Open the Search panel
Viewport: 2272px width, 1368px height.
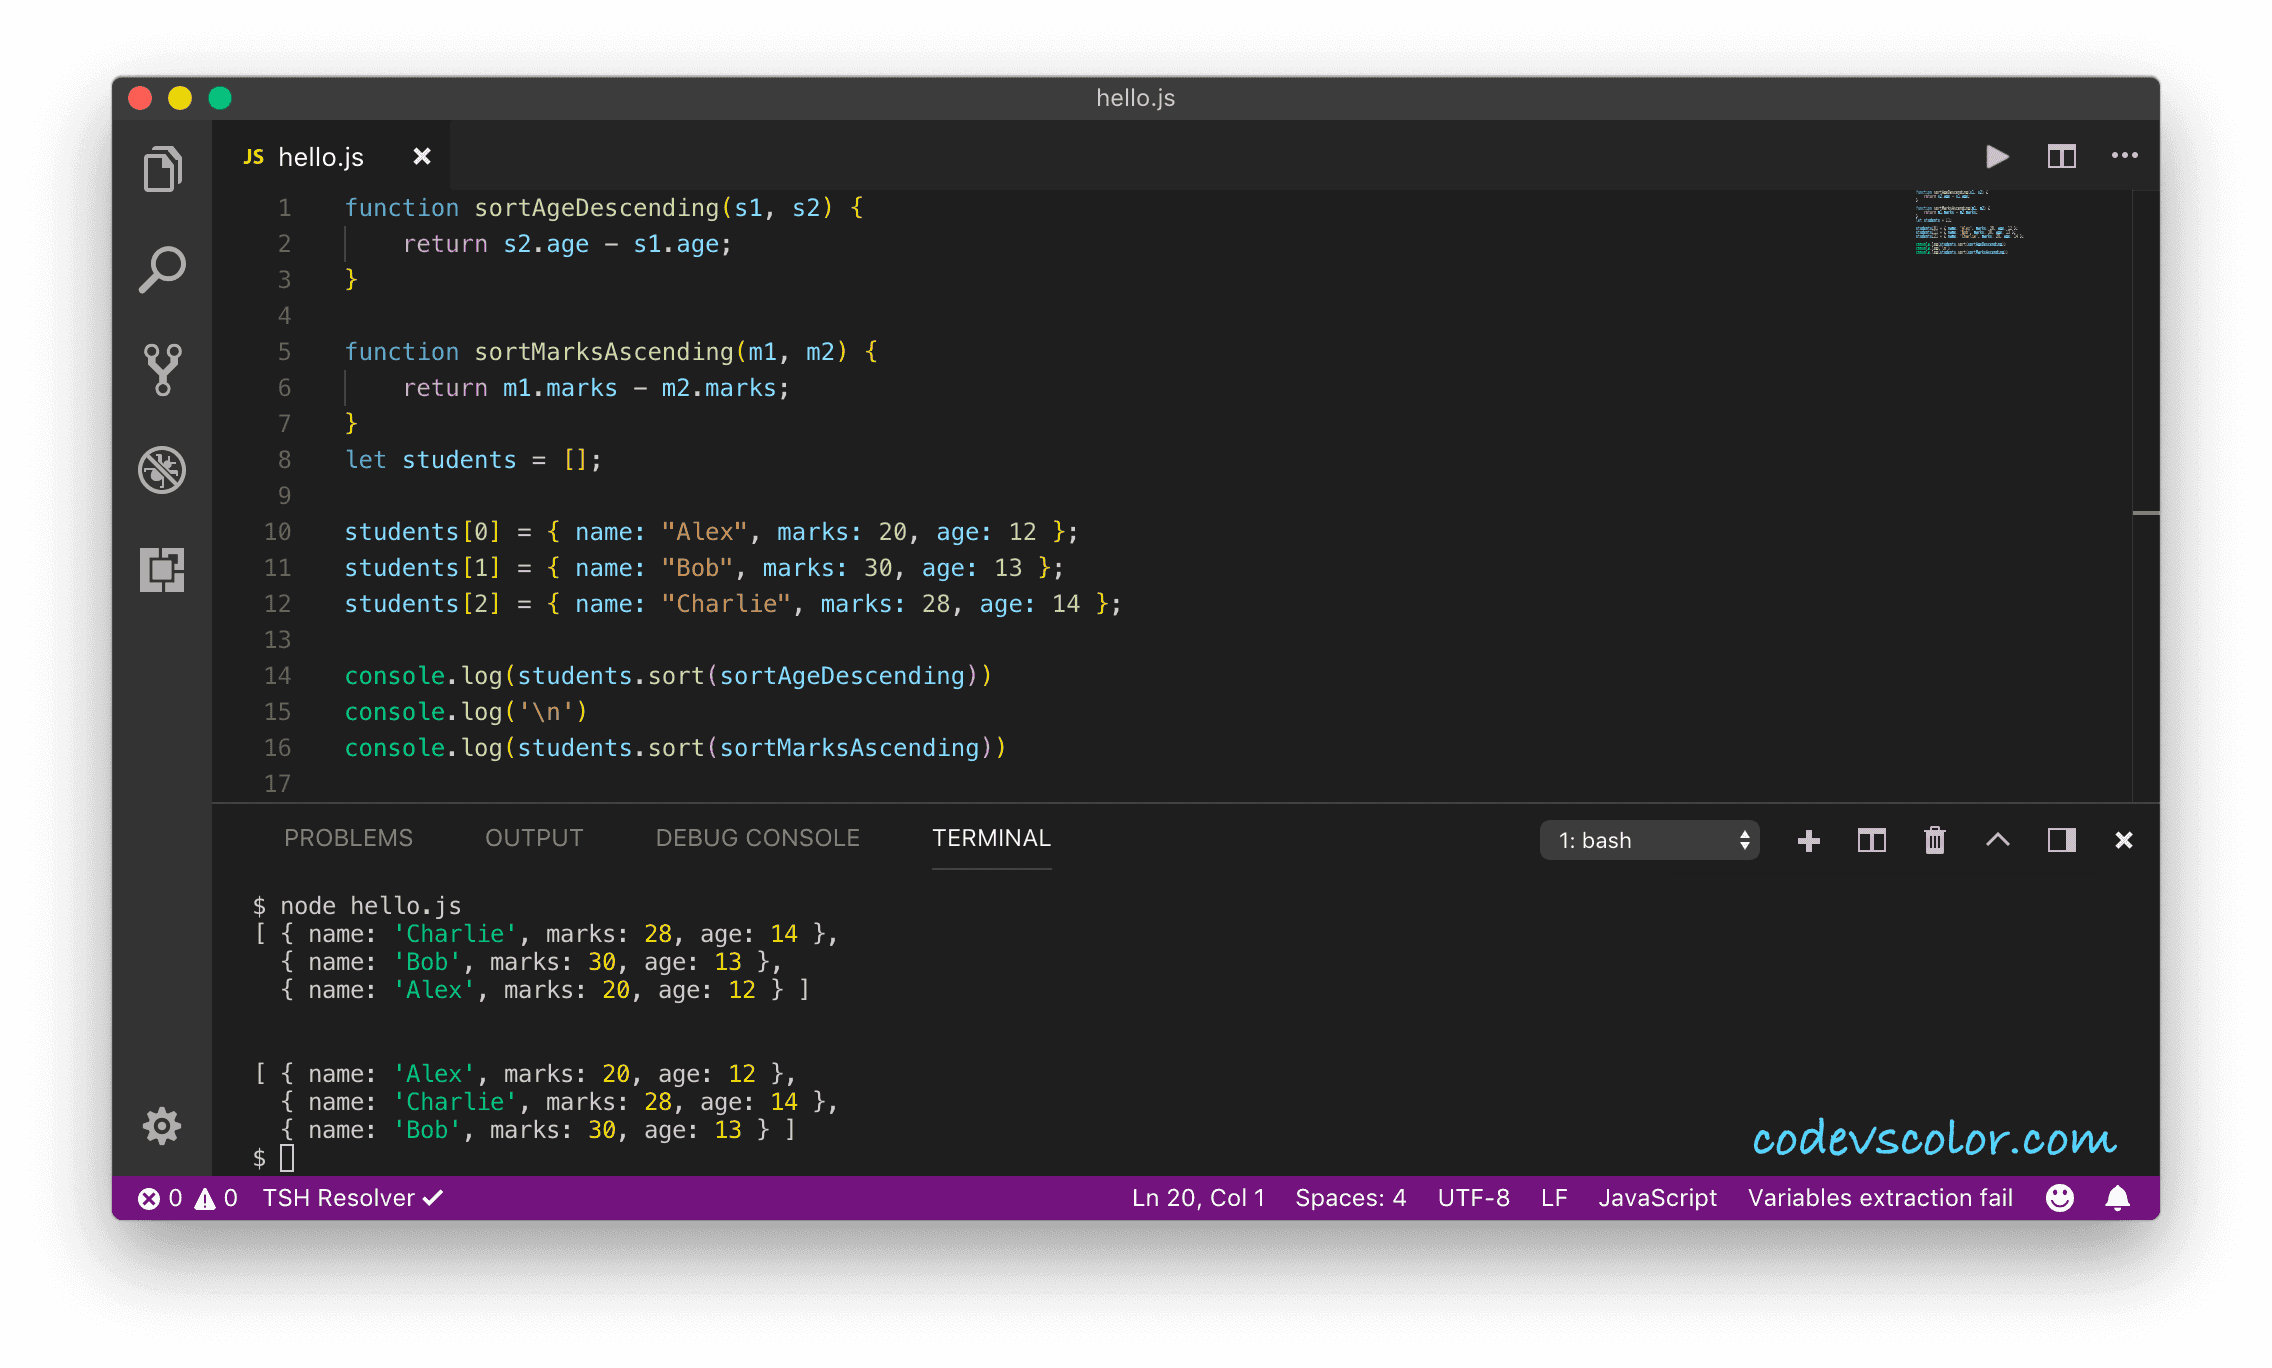click(162, 268)
